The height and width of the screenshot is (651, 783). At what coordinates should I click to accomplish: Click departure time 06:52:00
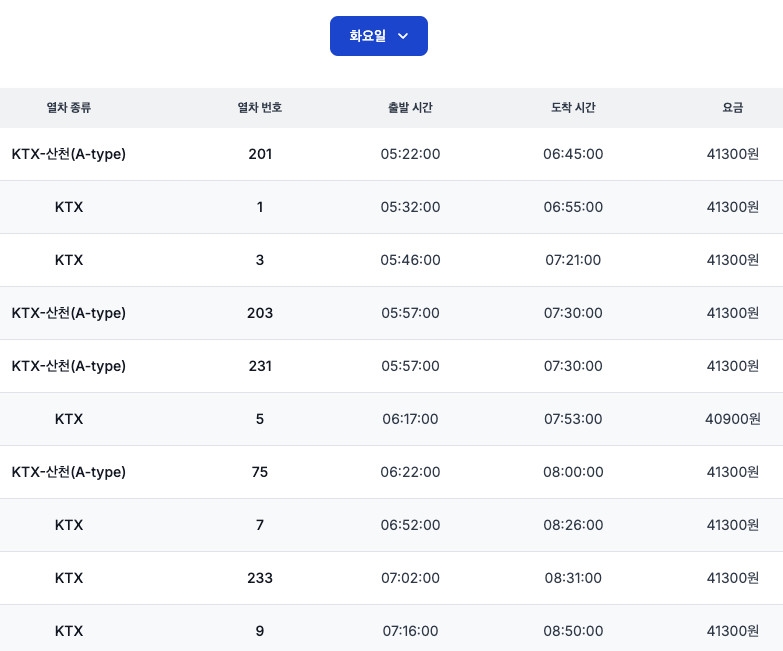[x=410, y=525]
